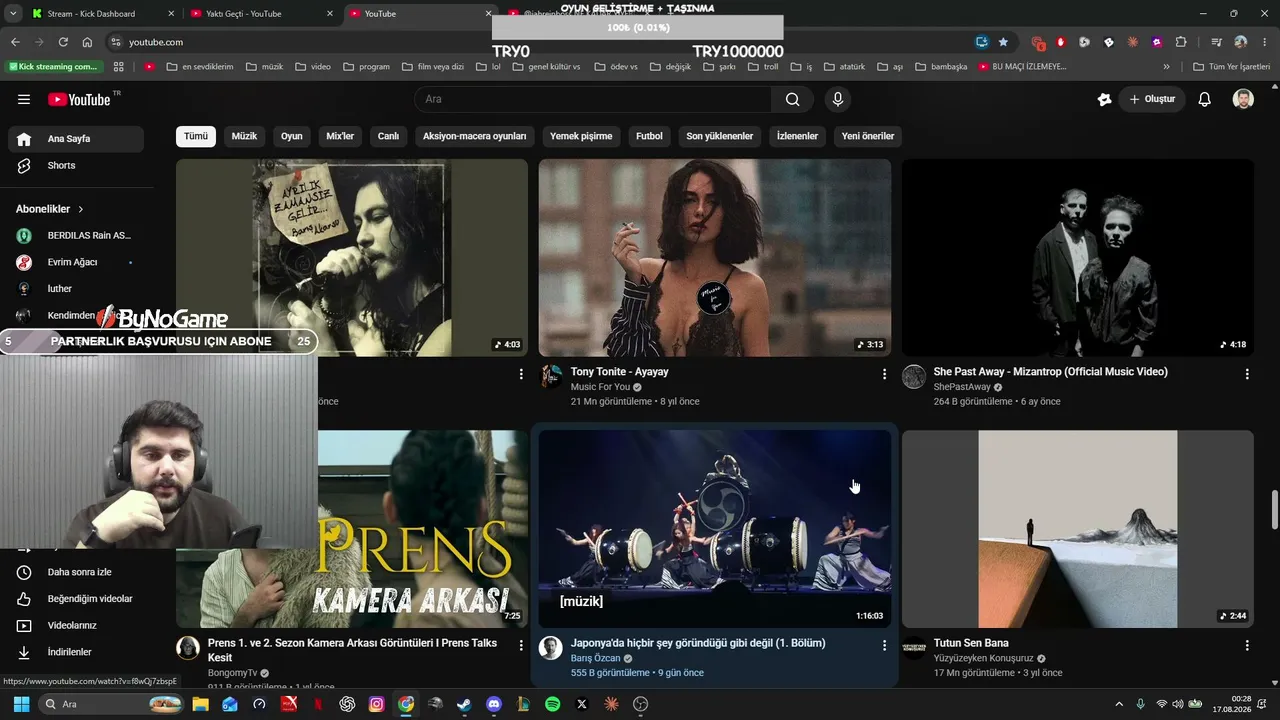Viewport: 1280px width, 720px height.
Task: Open the tab search dropdown arrow
Action: [13, 14]
